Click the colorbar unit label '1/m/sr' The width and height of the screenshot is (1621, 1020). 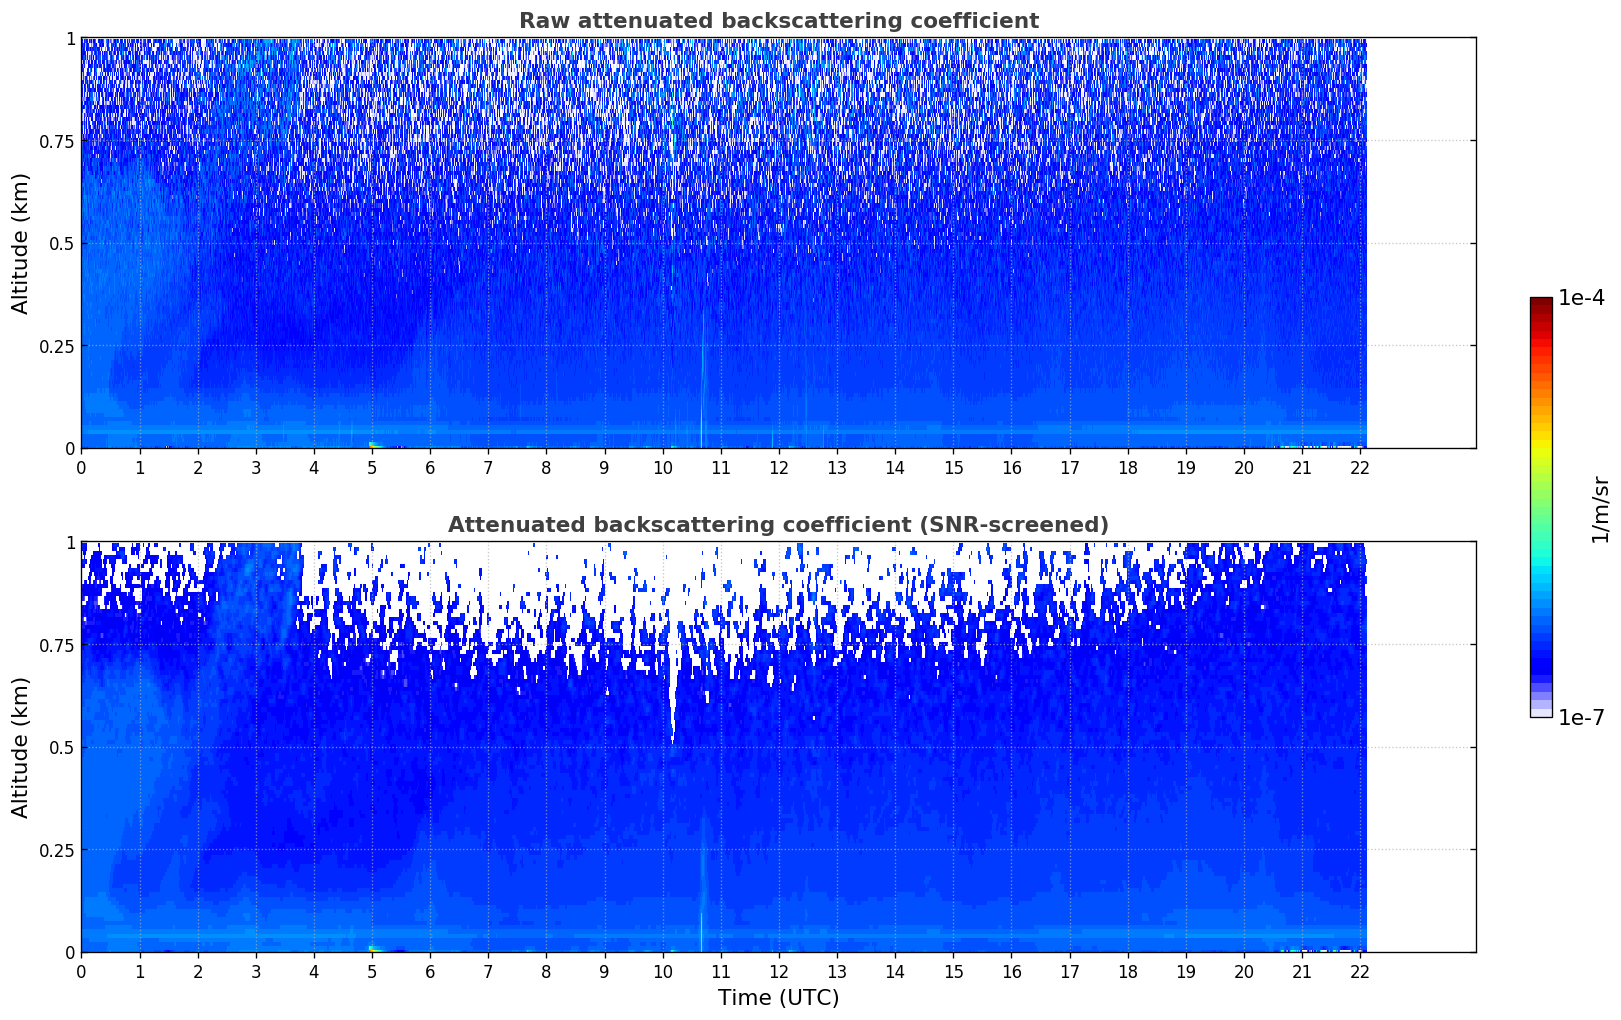[1600, 508]
